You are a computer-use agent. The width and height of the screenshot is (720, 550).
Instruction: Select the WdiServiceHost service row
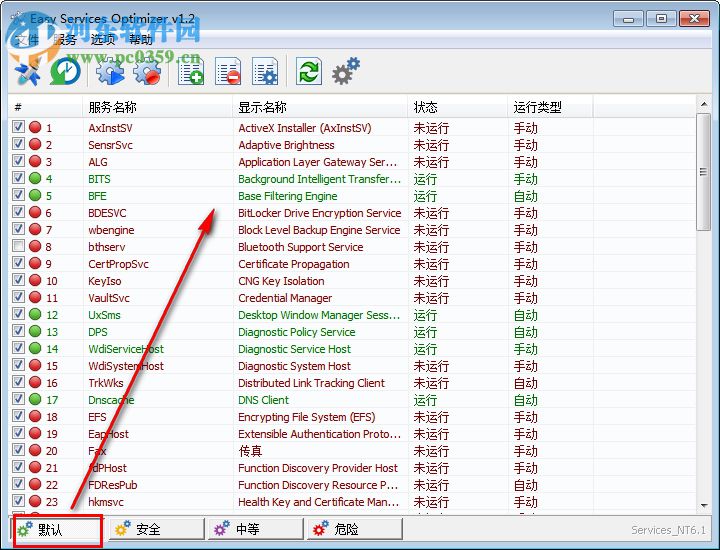click(352, 348)
